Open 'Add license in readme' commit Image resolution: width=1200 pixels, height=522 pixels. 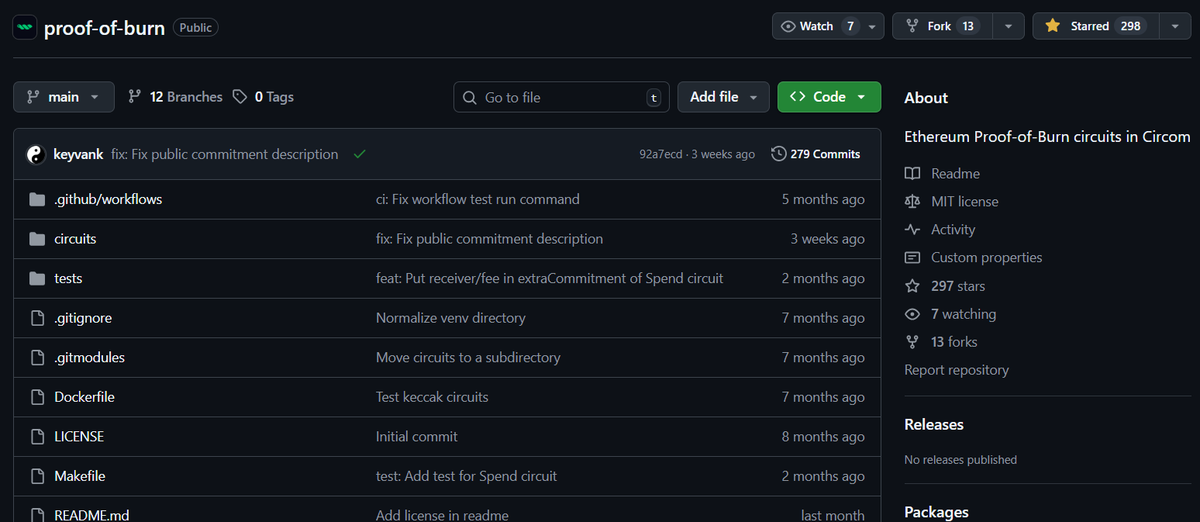pyautogui.click(x=442, y=515)
